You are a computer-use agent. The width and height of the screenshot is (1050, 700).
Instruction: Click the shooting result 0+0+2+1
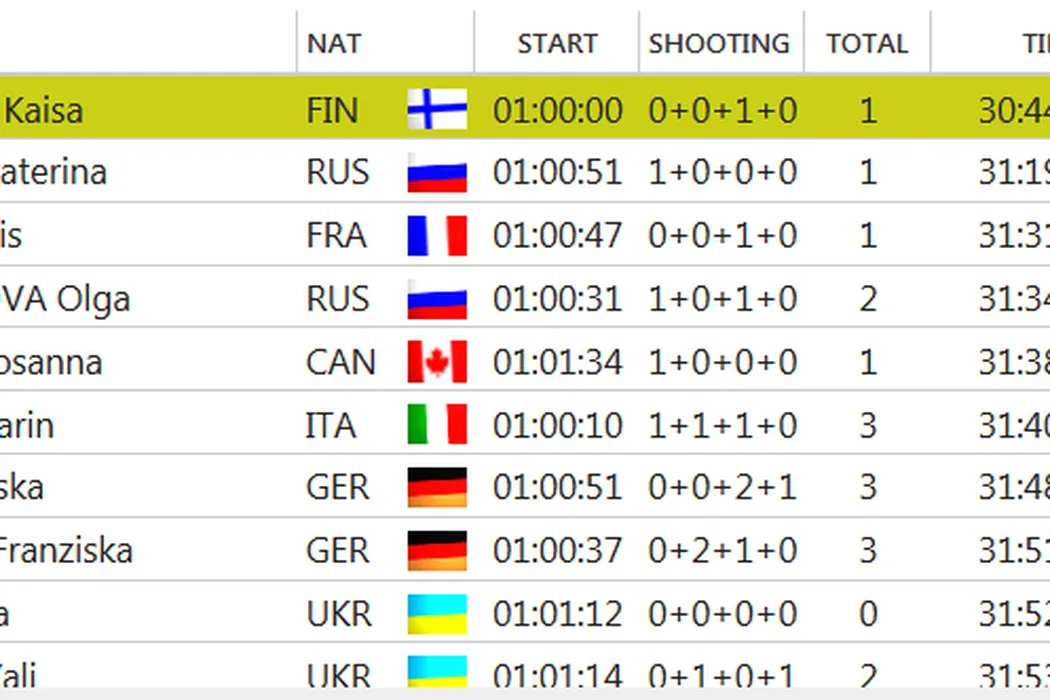[722, 487]
